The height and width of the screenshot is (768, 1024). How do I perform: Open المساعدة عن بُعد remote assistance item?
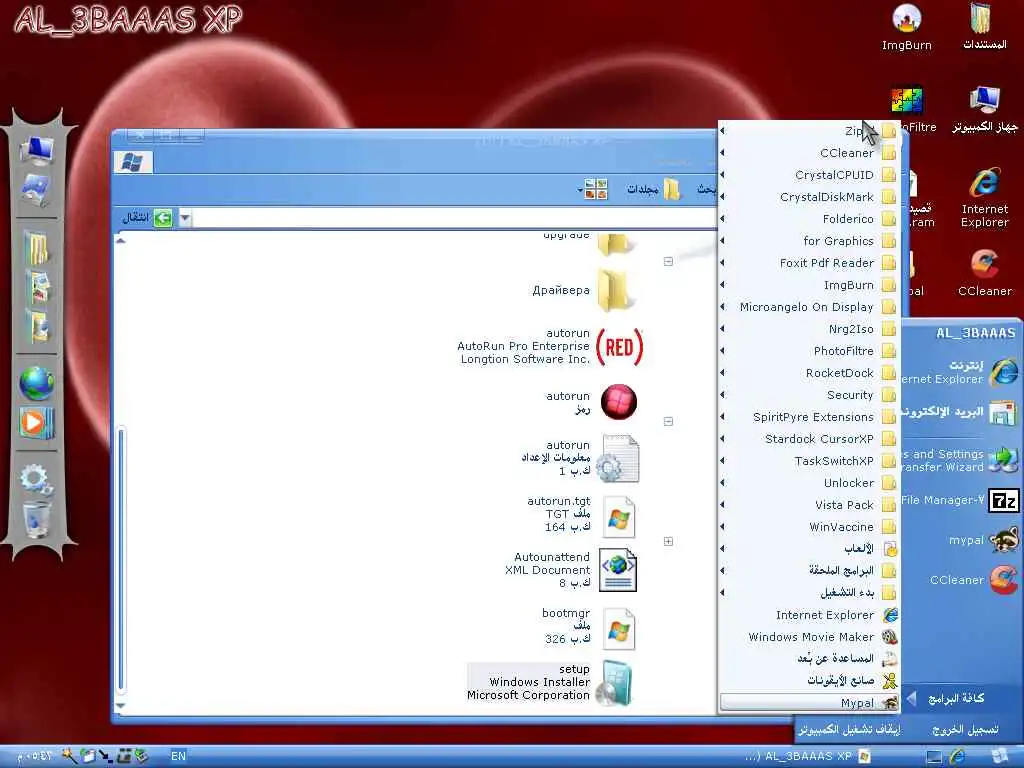point(809,659)
